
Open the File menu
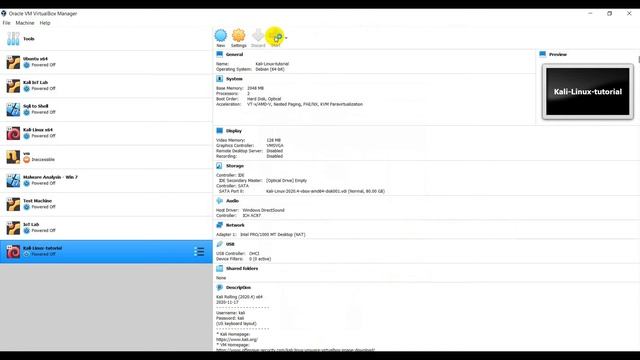(7, 23)
